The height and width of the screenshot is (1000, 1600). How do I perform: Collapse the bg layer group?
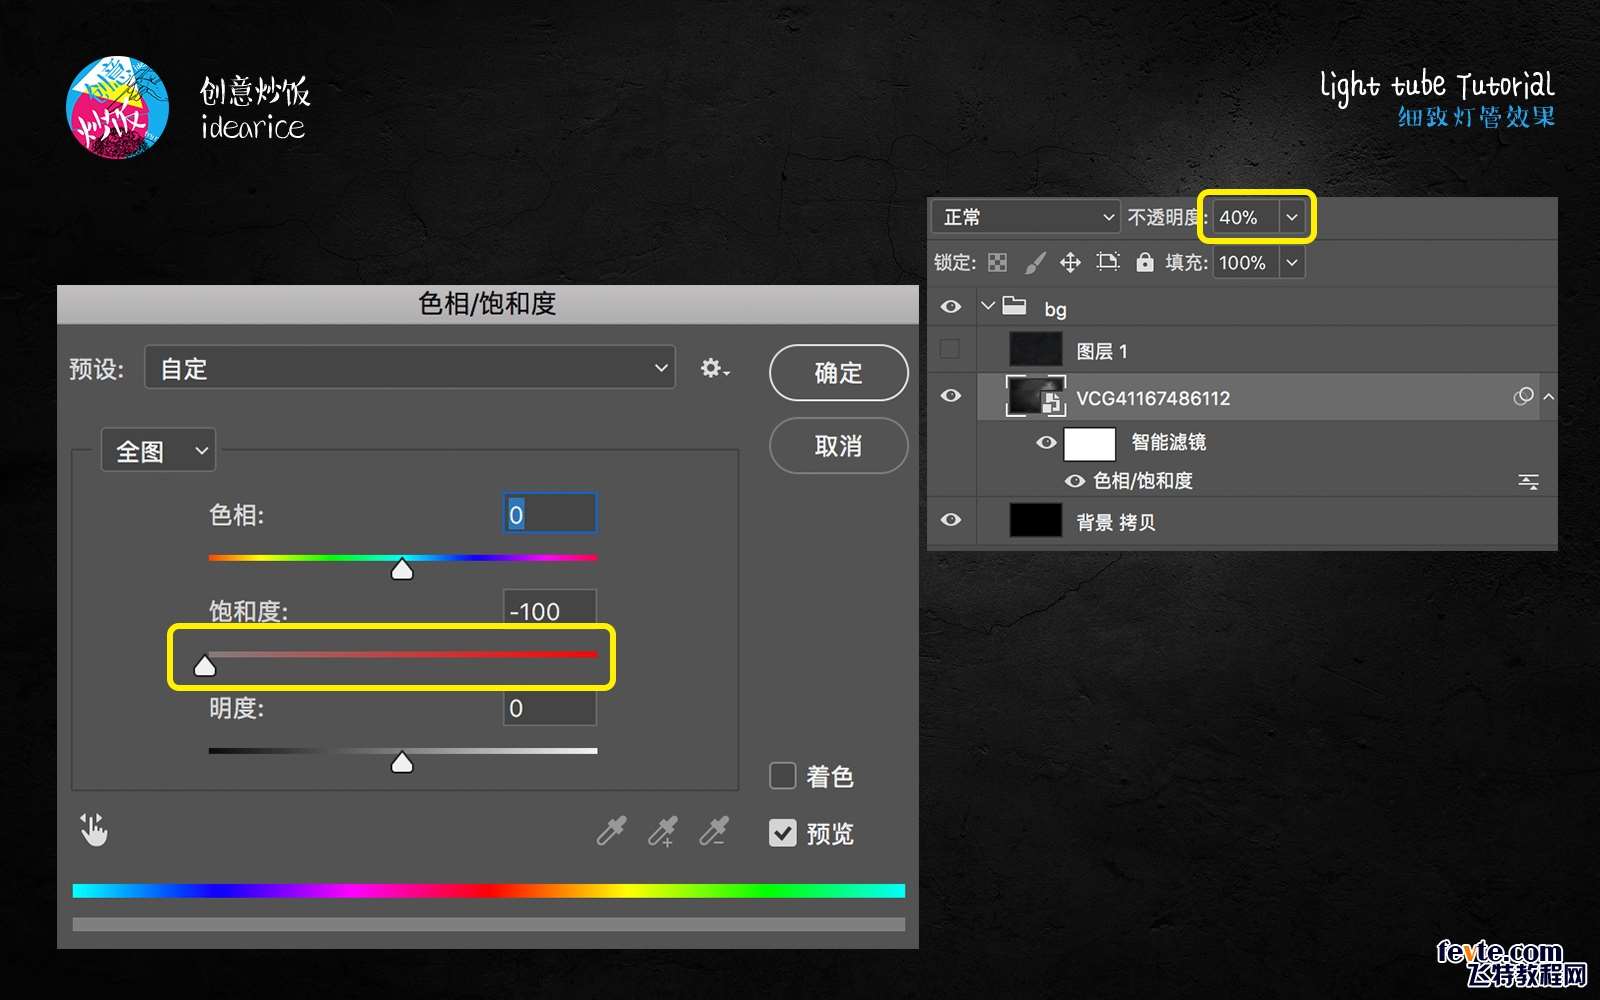point(988,306)
